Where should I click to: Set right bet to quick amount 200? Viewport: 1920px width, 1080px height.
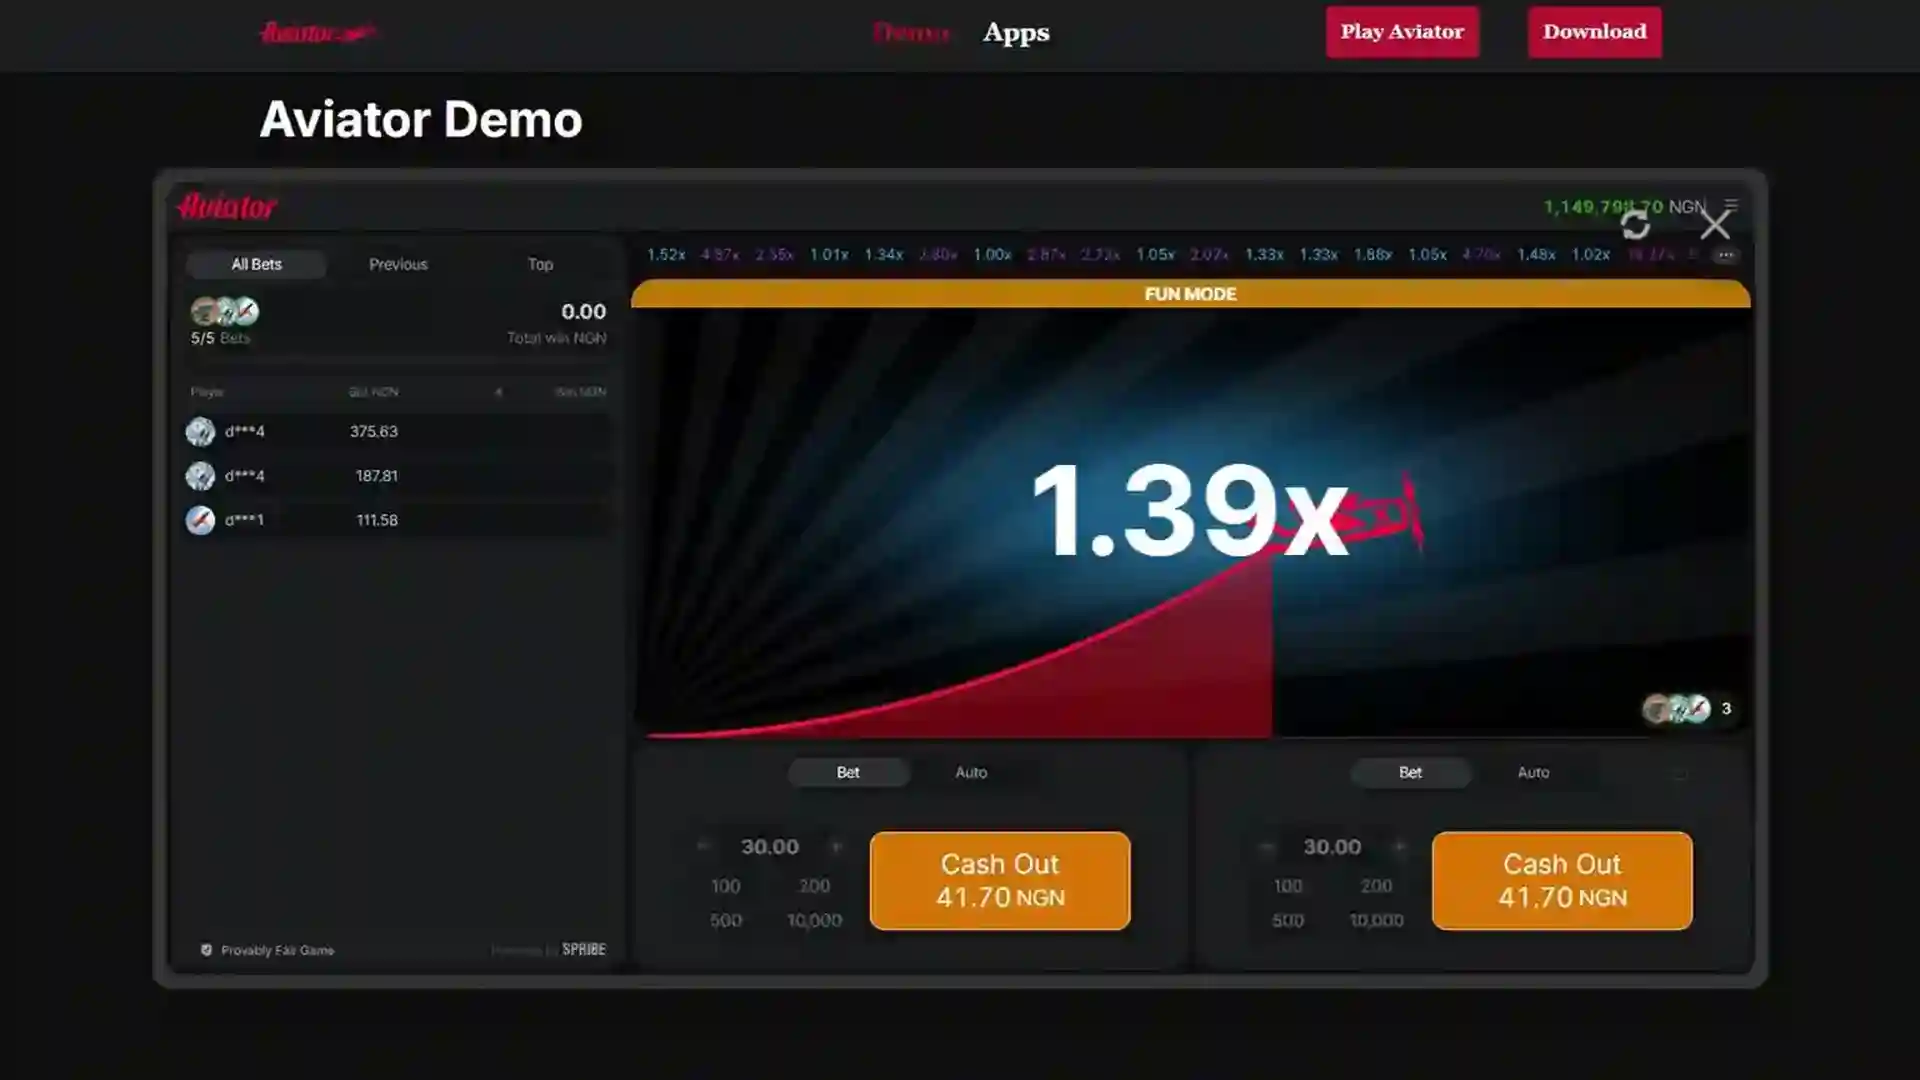[x=1376, y=886]
